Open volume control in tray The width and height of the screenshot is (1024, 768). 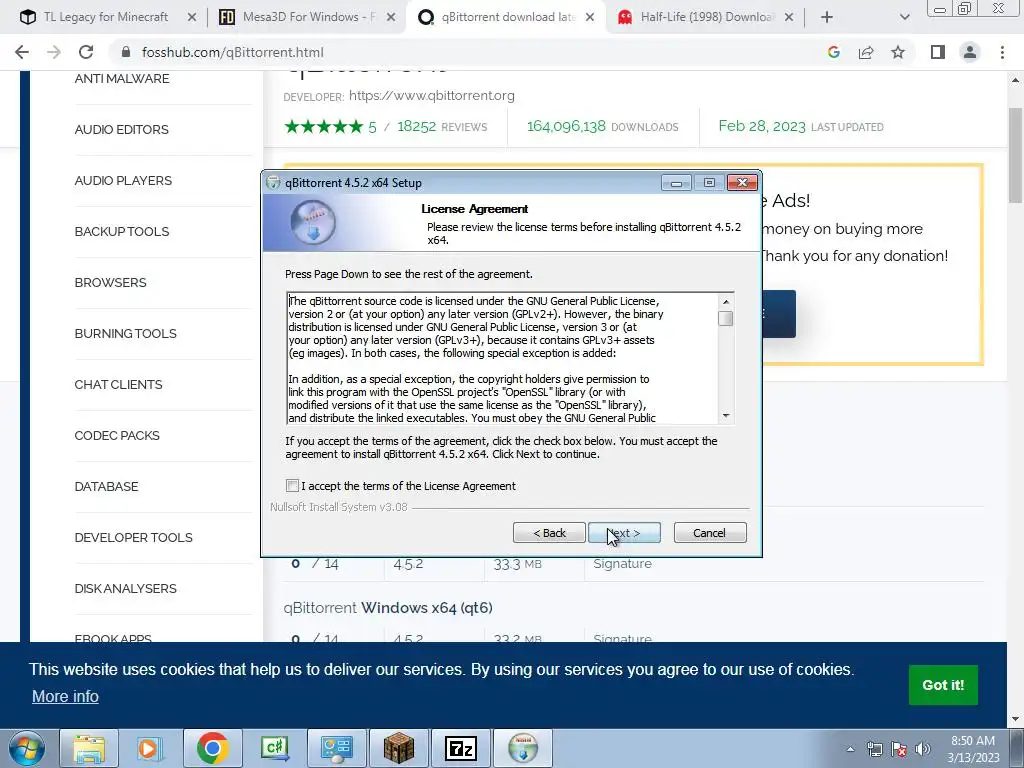pyautogui.click(x=922, y=749)
